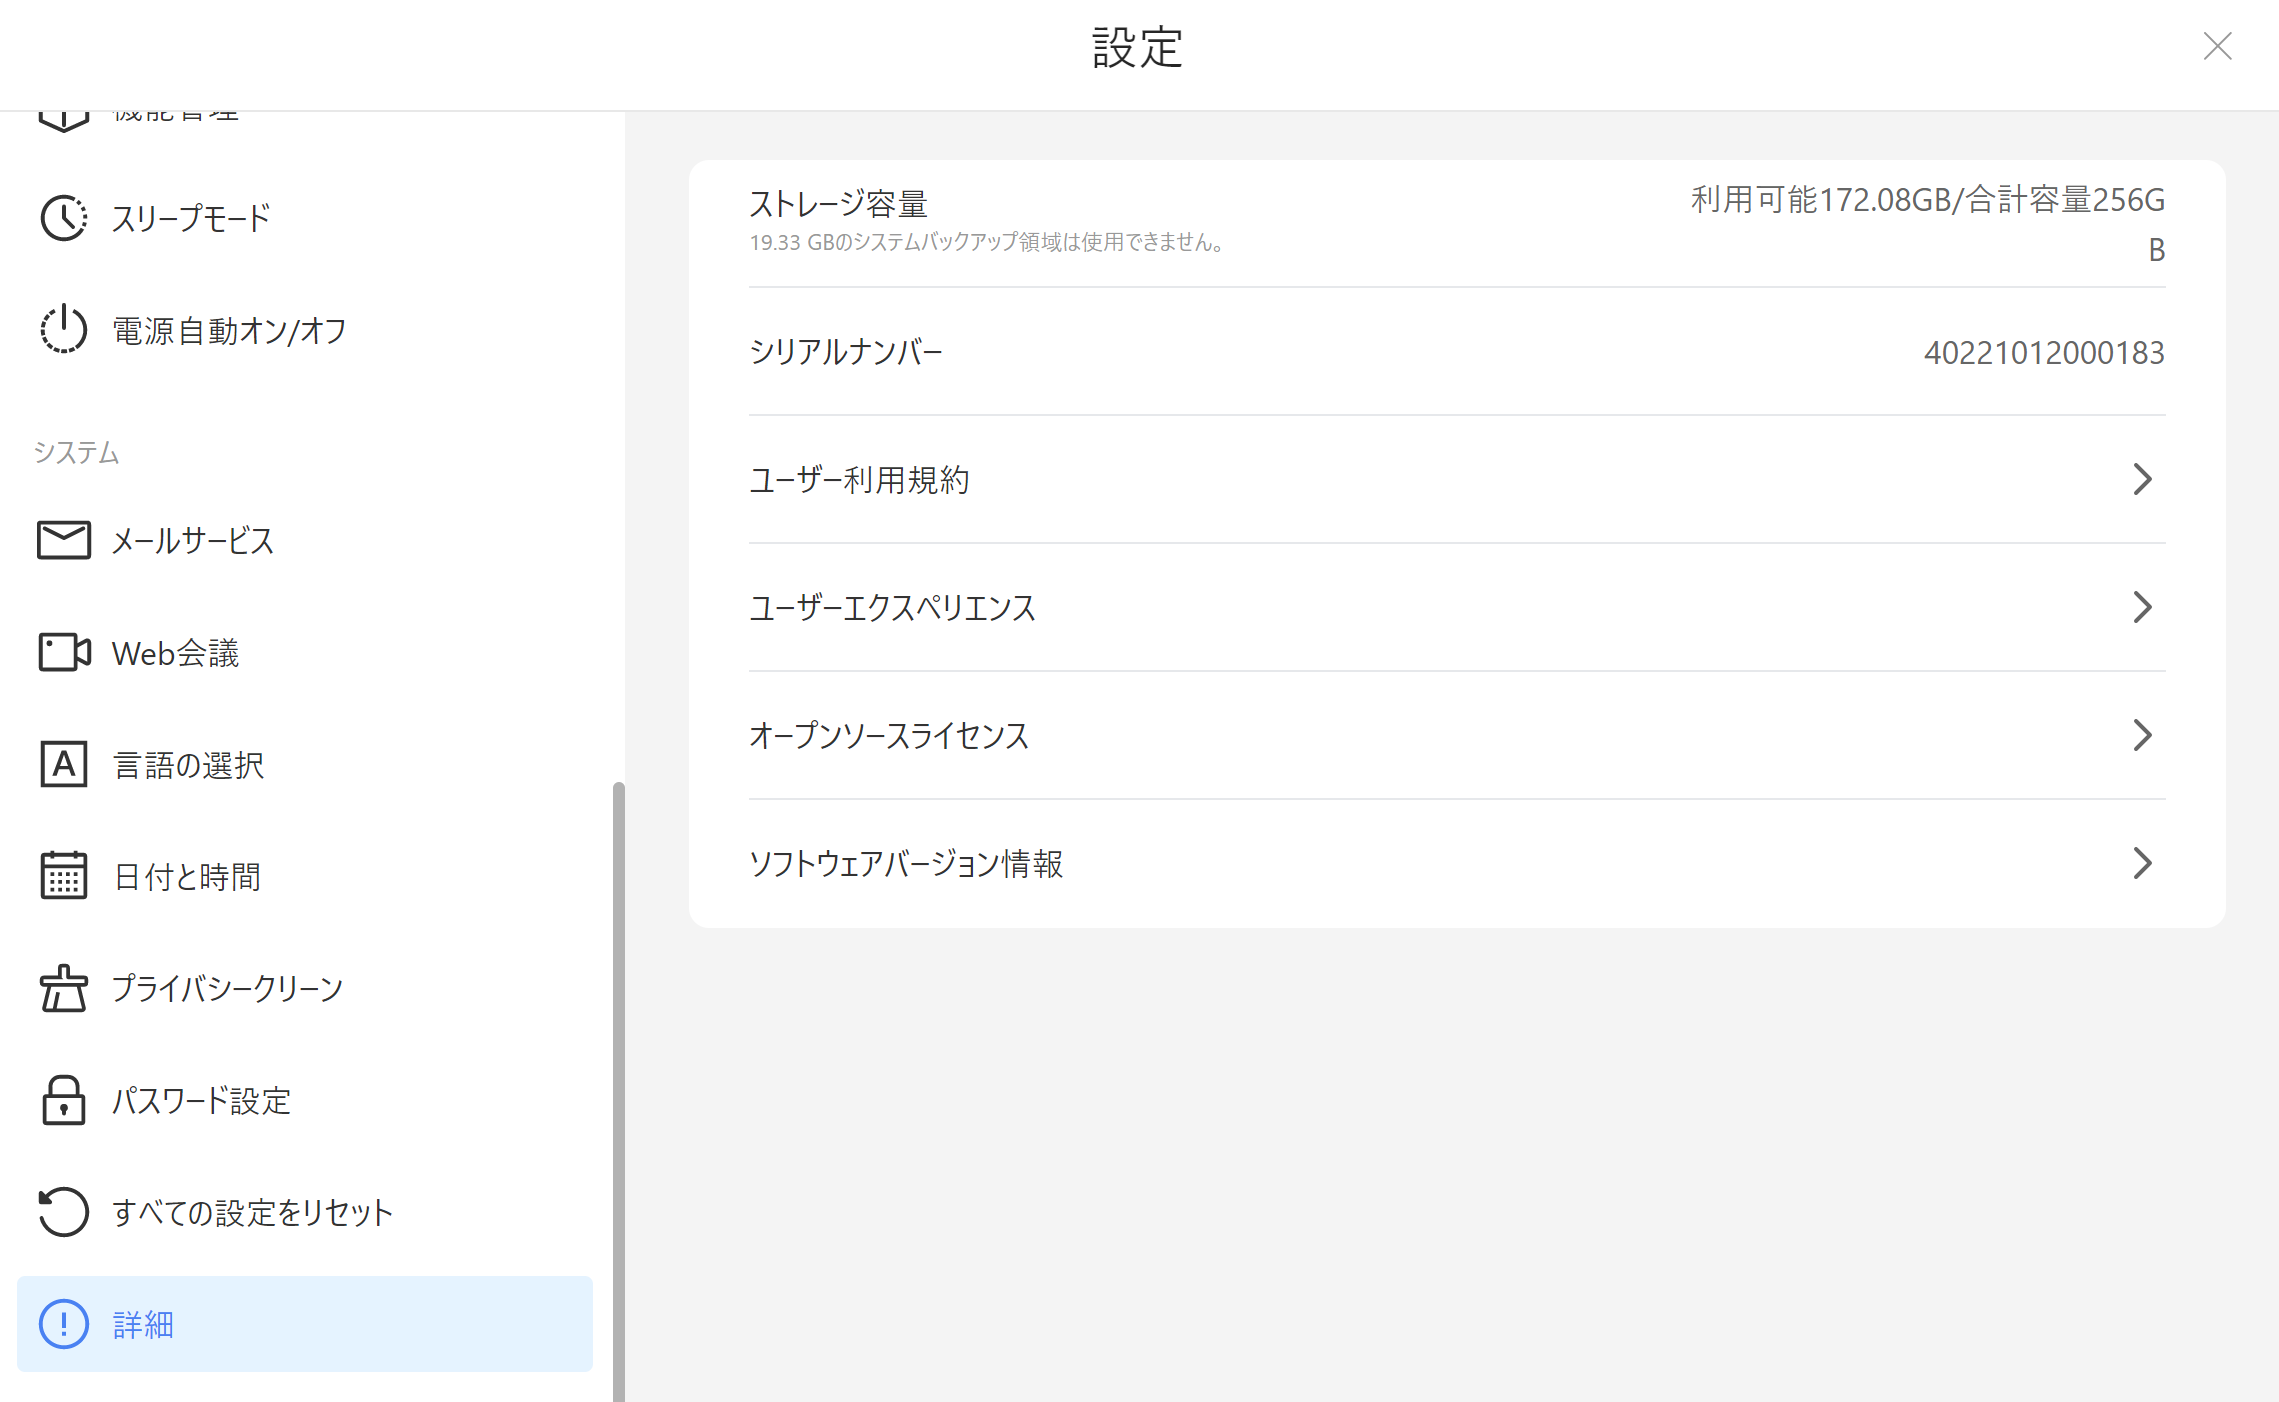This screenshot has width=2279, height=1402.
Task: Select the スリープモード menu item
Action: click(190, 218)
